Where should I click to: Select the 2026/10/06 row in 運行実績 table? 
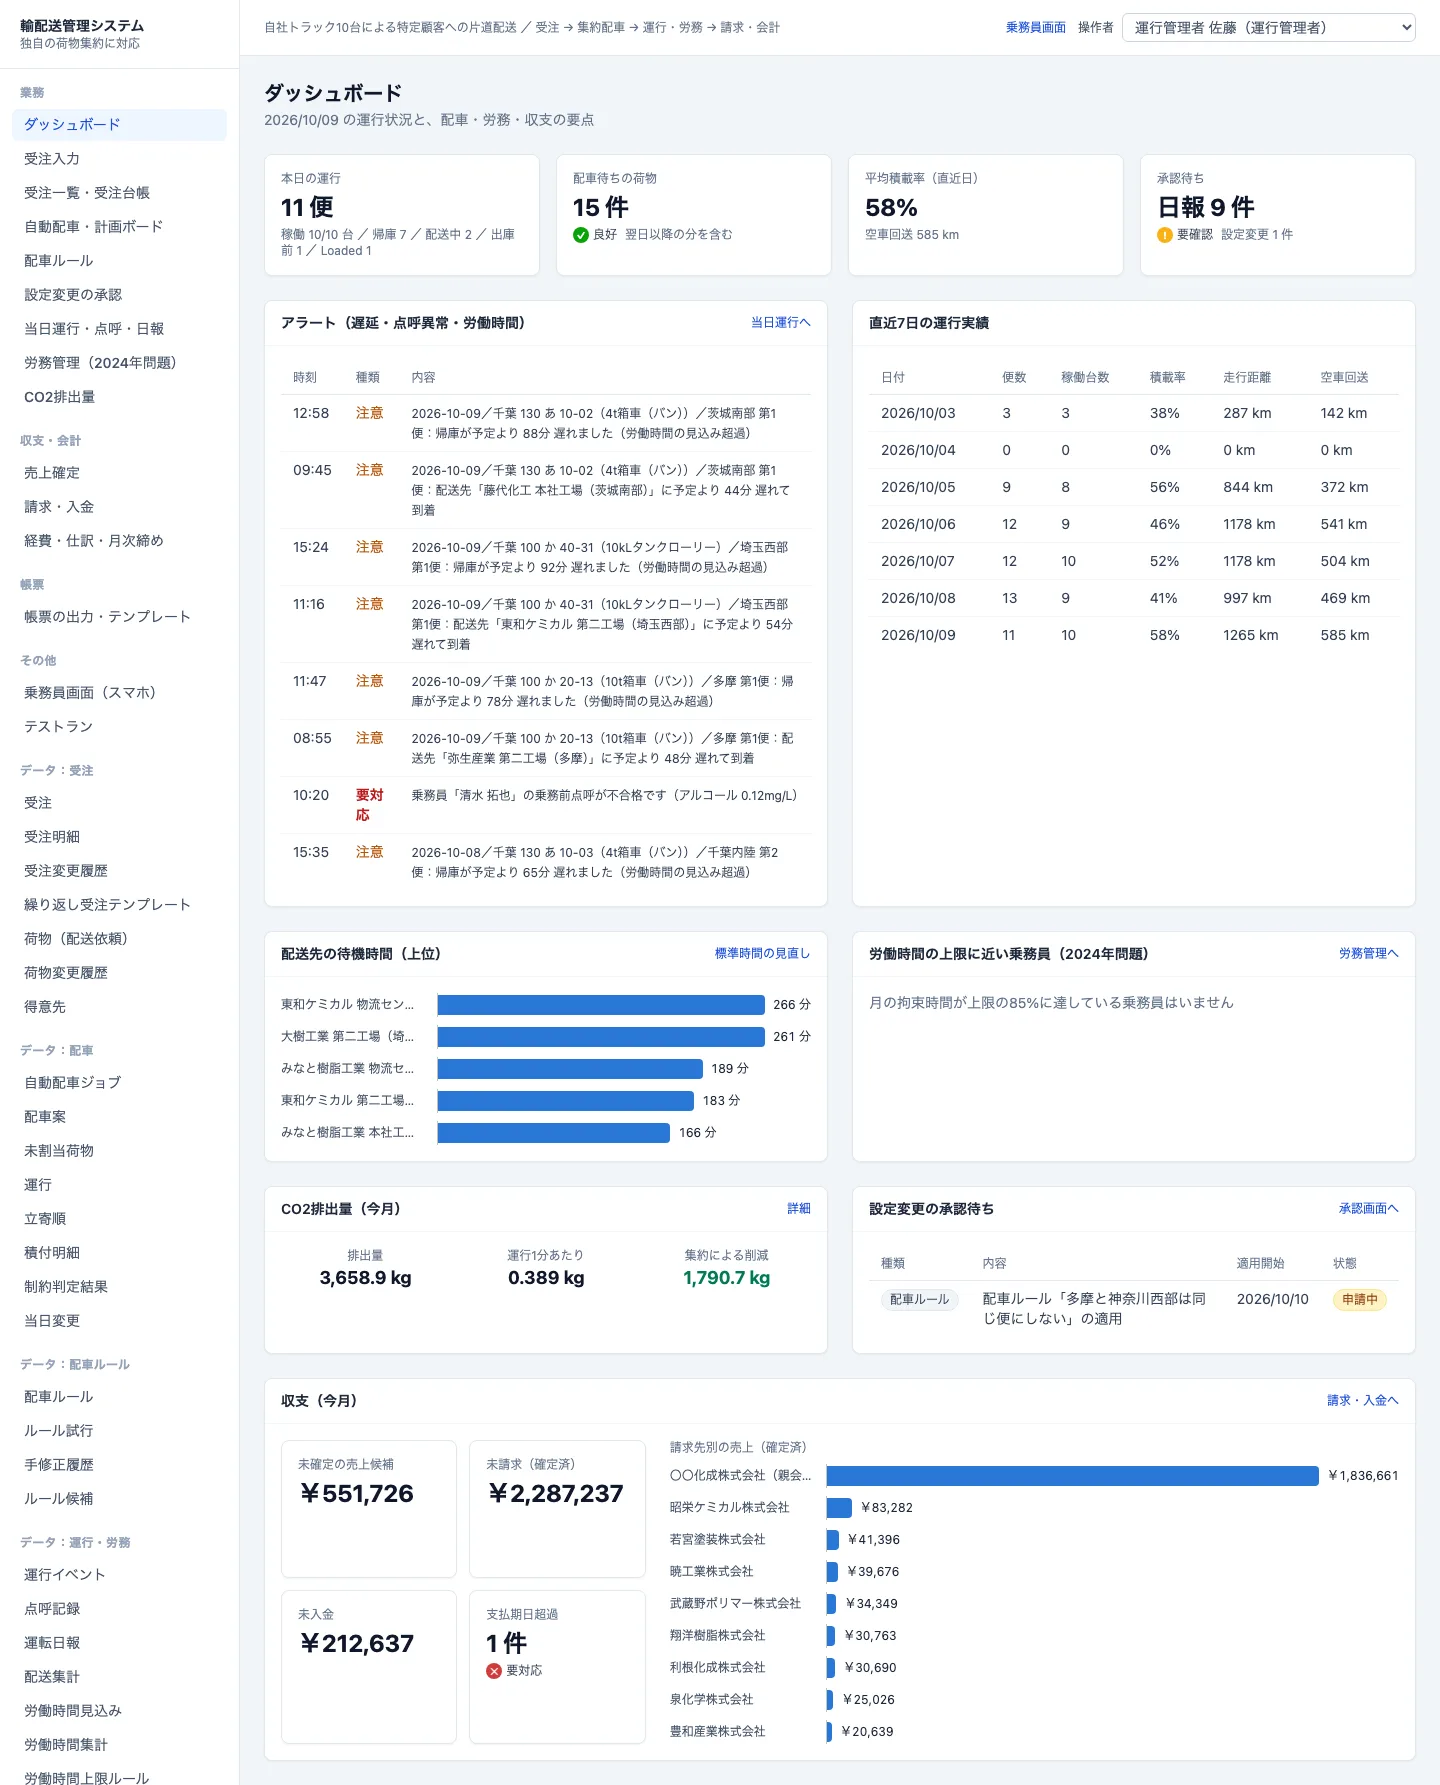(1134, 524)
